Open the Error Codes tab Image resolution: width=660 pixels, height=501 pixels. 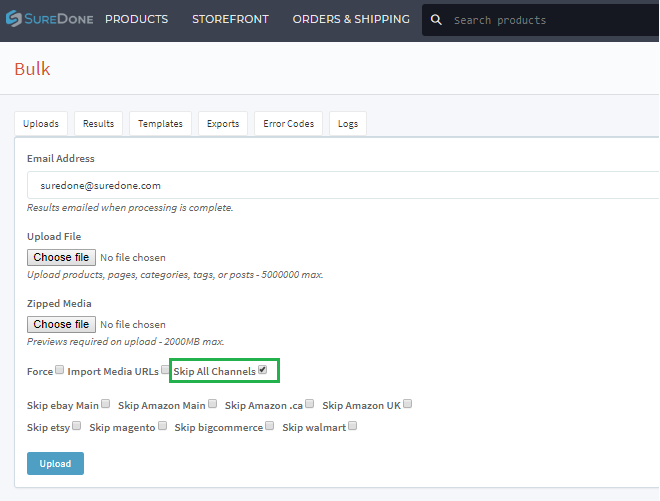point(289,124)
